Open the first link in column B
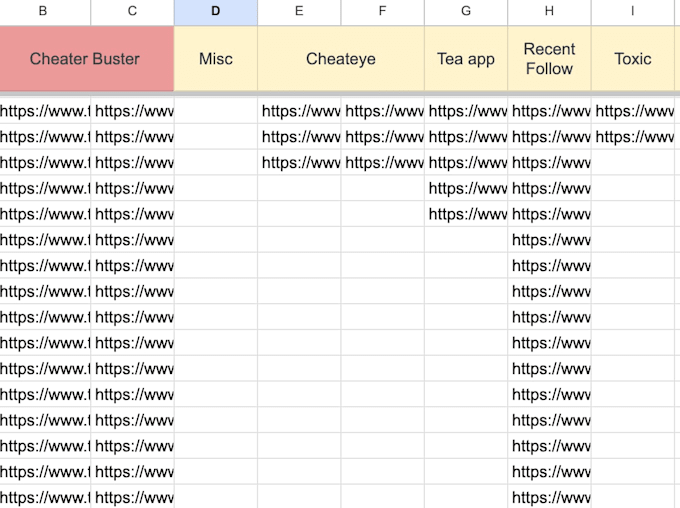This screenshot has width=680, height=508. click(x=45, y=111)
